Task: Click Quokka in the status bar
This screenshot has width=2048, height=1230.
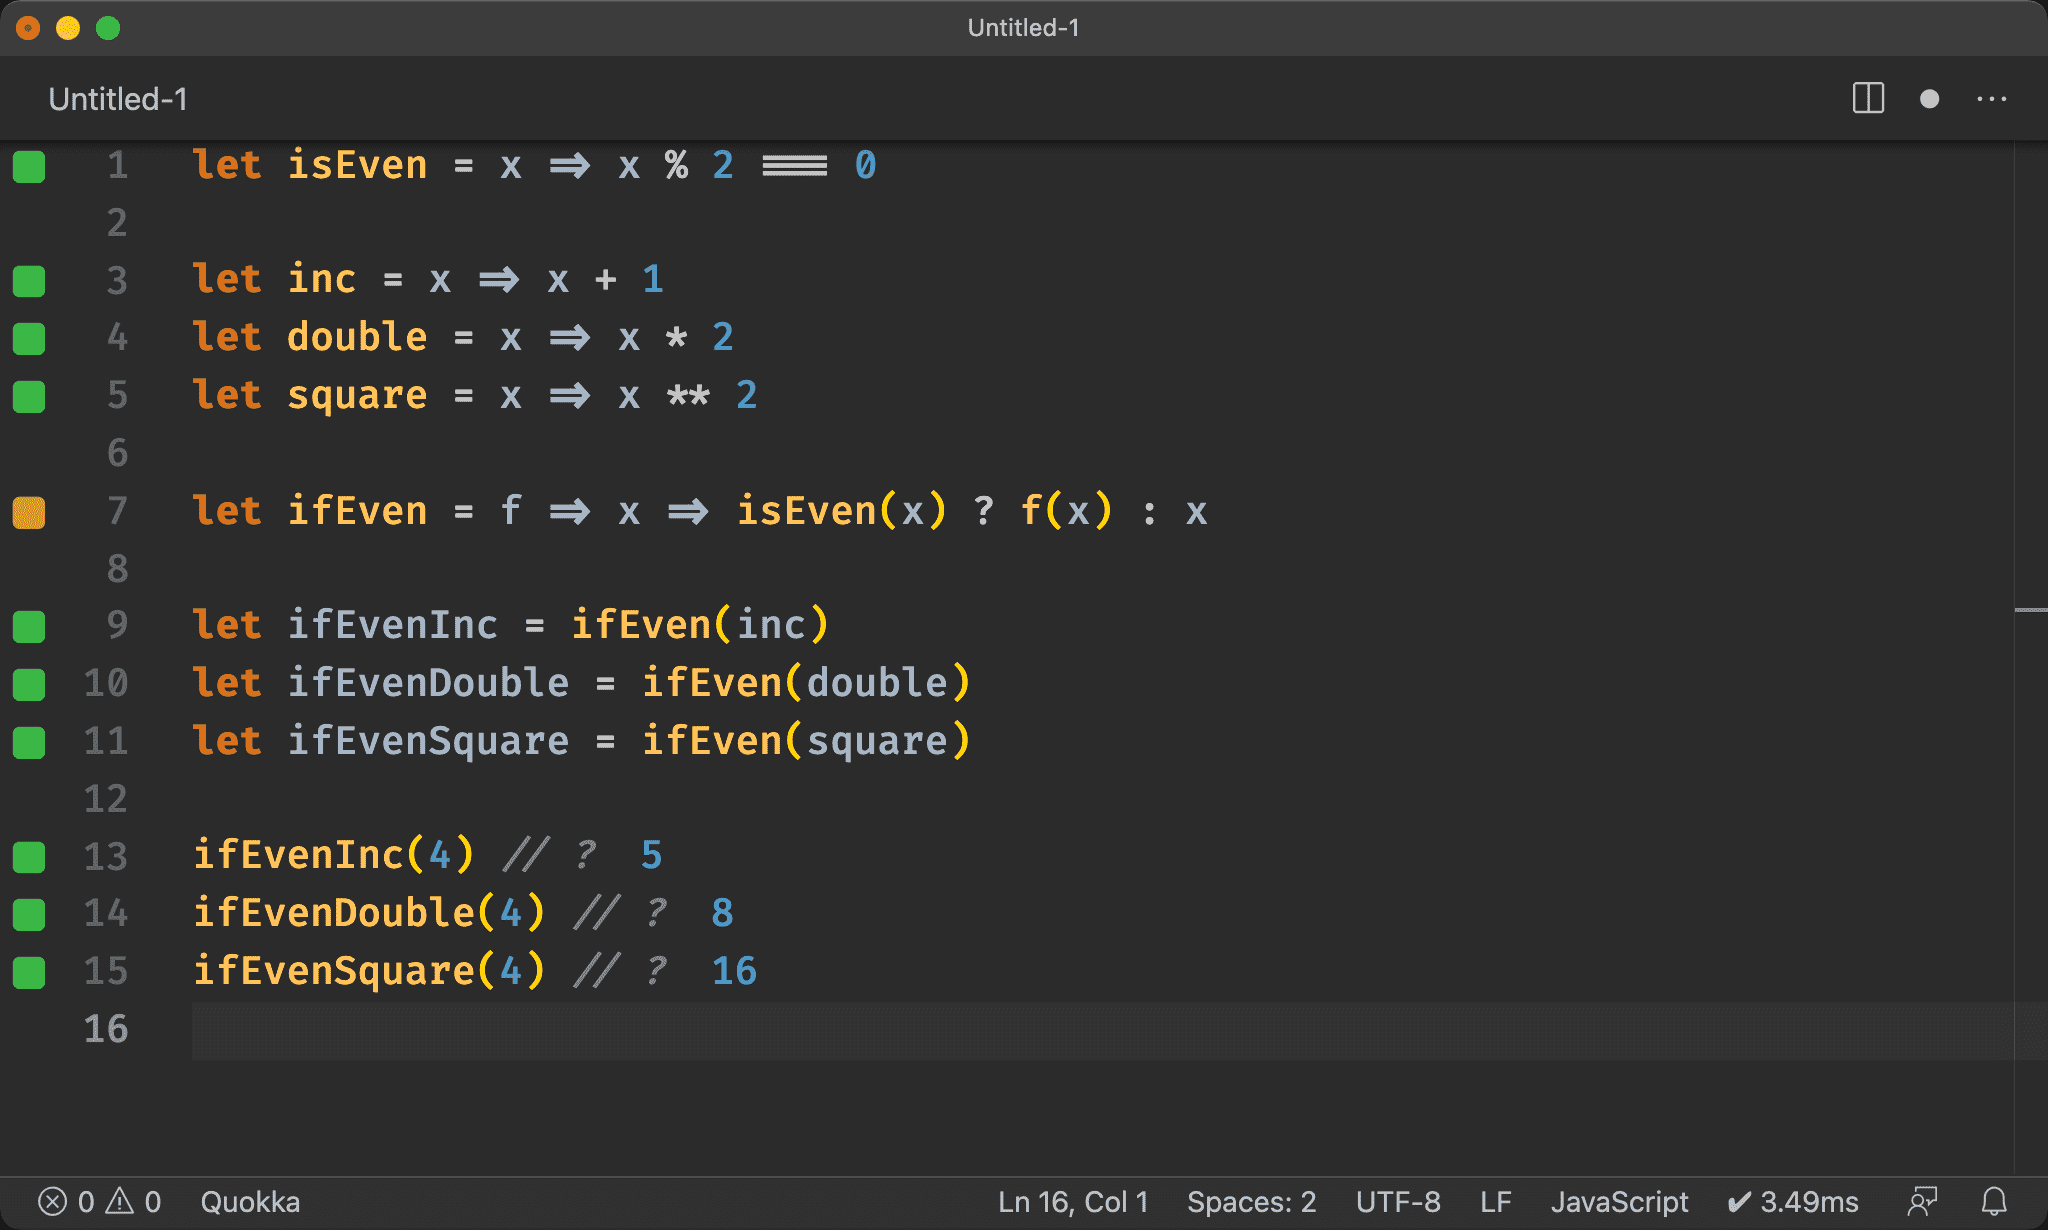Action: [x=250, y=1201]
